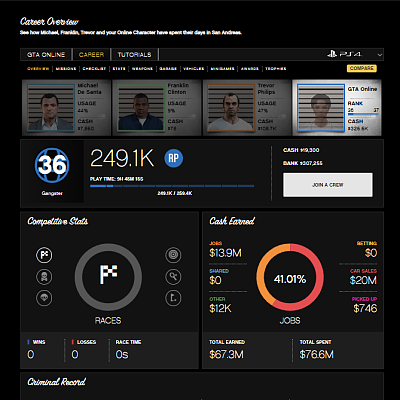
Task: Open the GARAGE sub-menu item
Action: (x=168, y=69)
